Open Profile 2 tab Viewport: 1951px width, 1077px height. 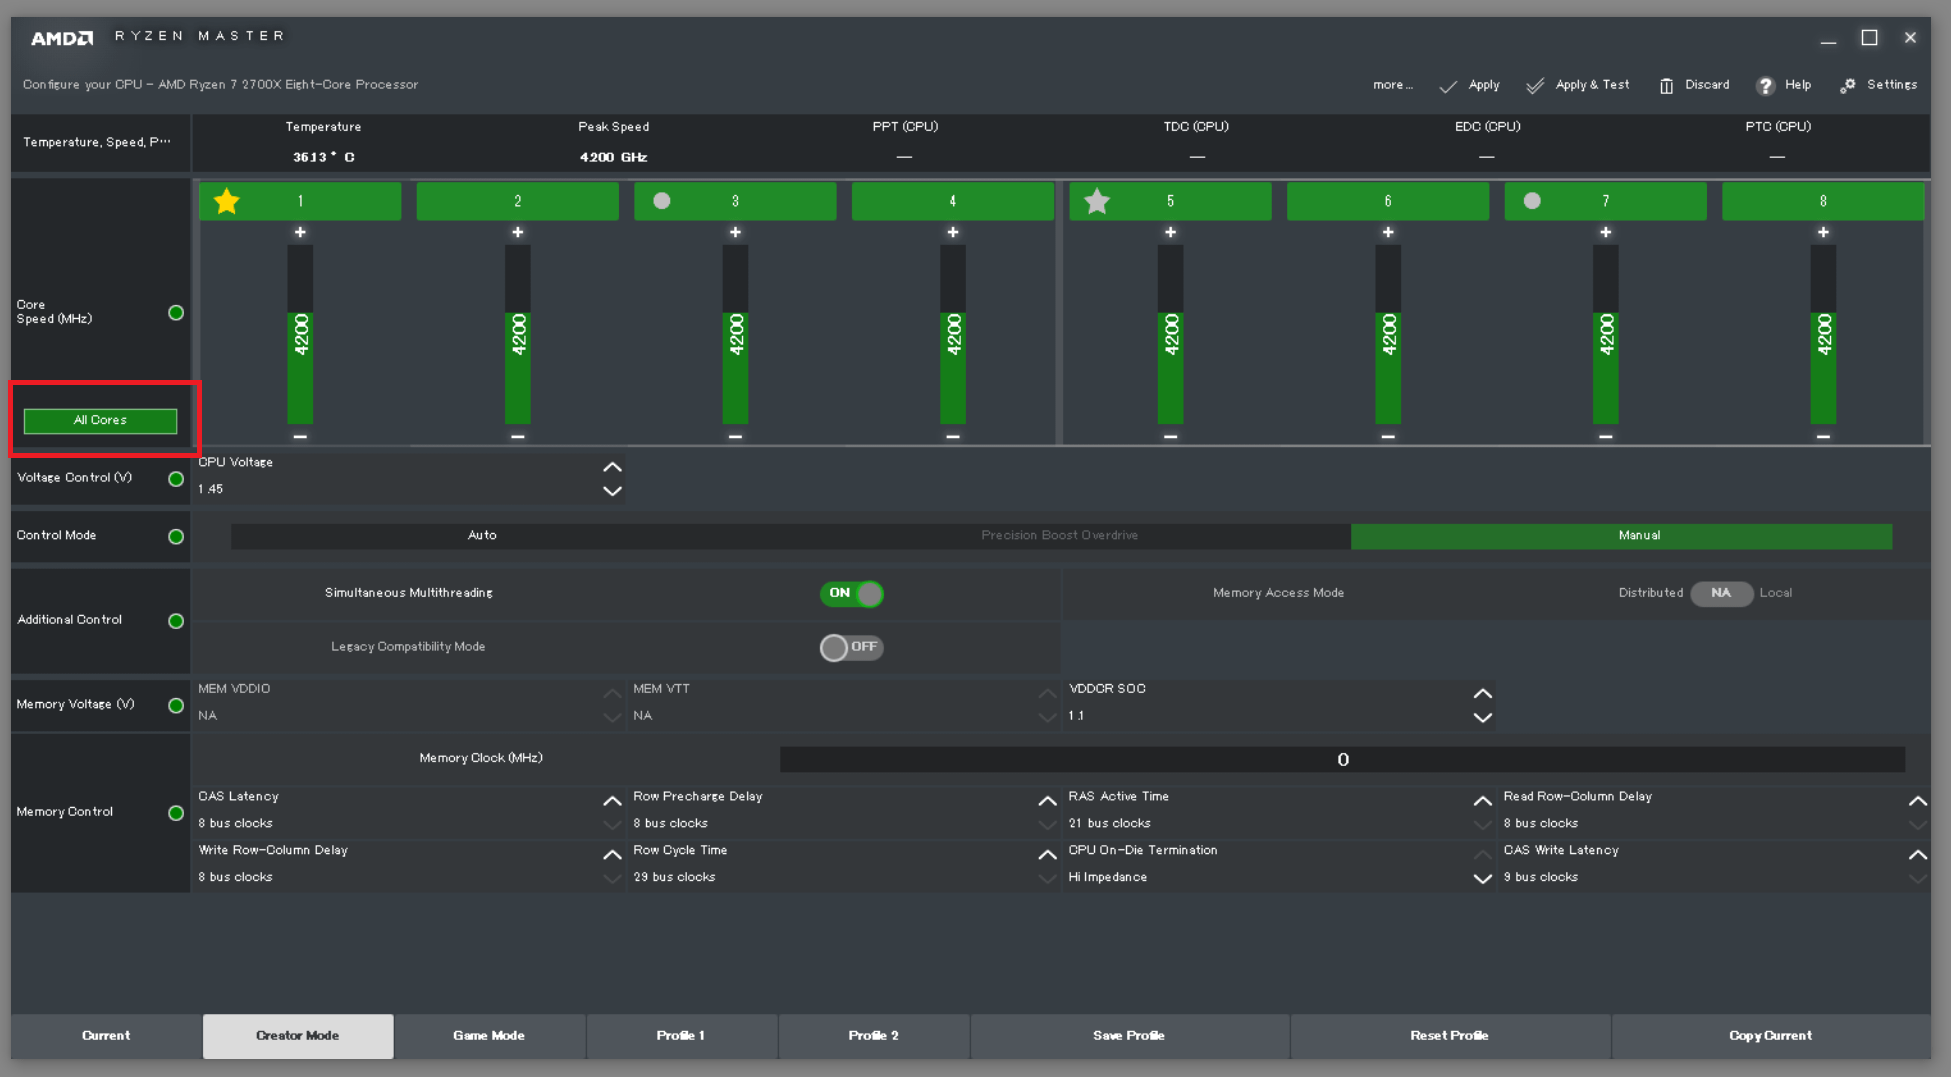874,1036
